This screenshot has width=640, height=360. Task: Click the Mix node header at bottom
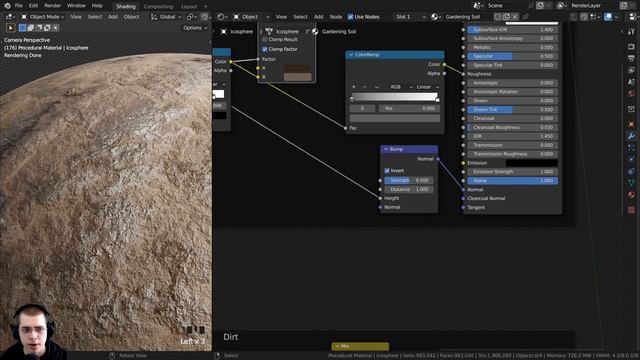pyautogui.click(x=360, y=346)
